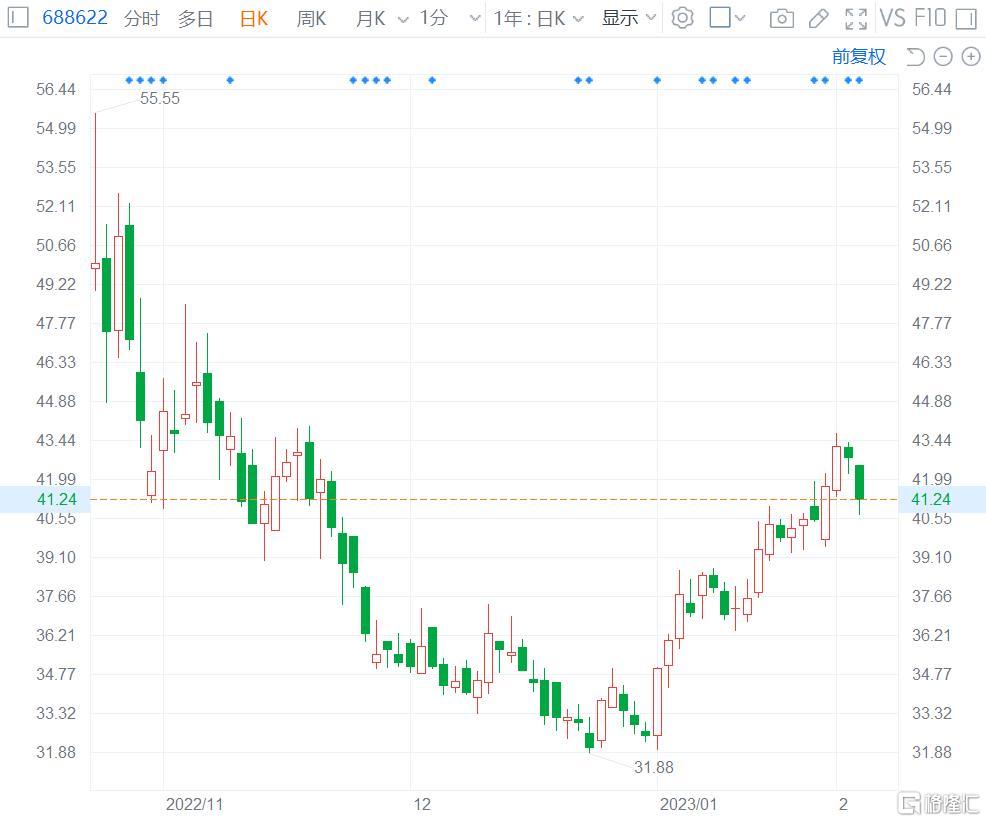Choose the 1分 minute interval
The height and width of the screenshot is (823, 986).
[434, 18]
